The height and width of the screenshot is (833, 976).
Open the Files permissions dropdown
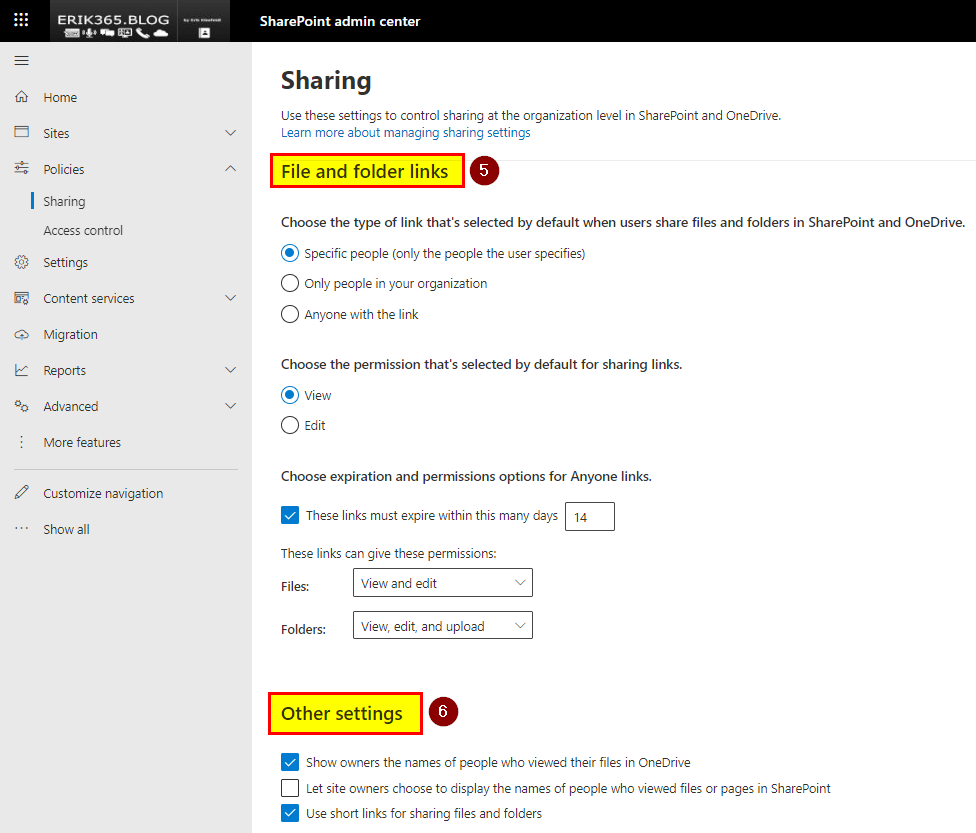[442, 583]
